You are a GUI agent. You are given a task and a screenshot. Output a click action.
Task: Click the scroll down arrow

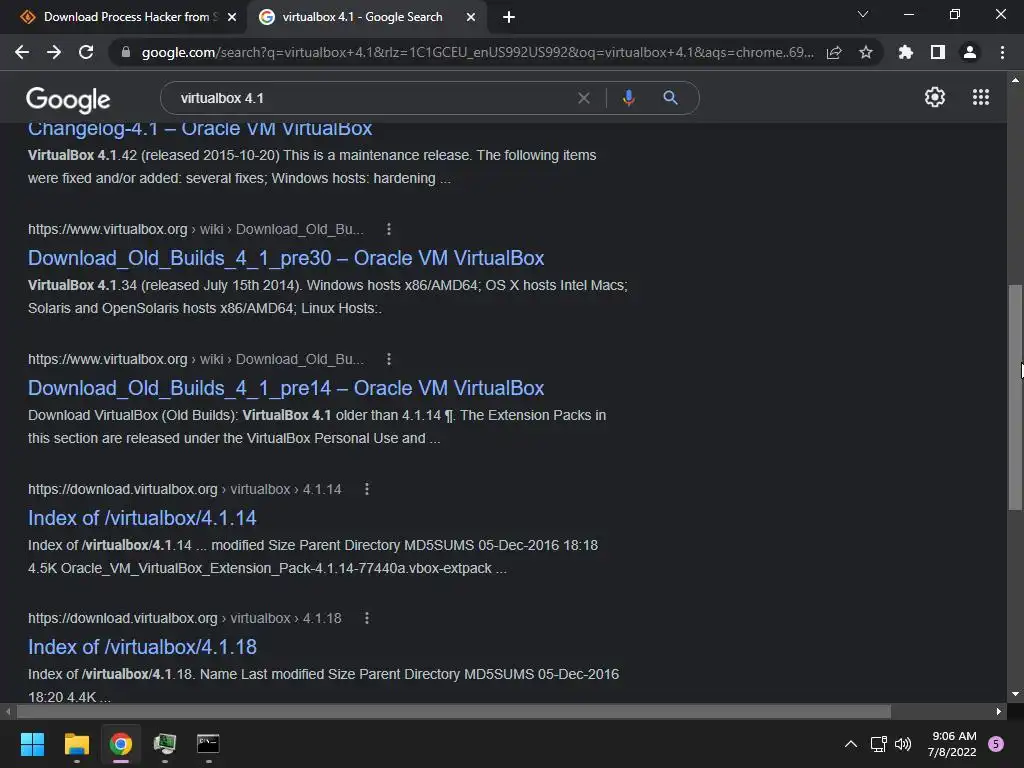click(x=1015, y=694)
